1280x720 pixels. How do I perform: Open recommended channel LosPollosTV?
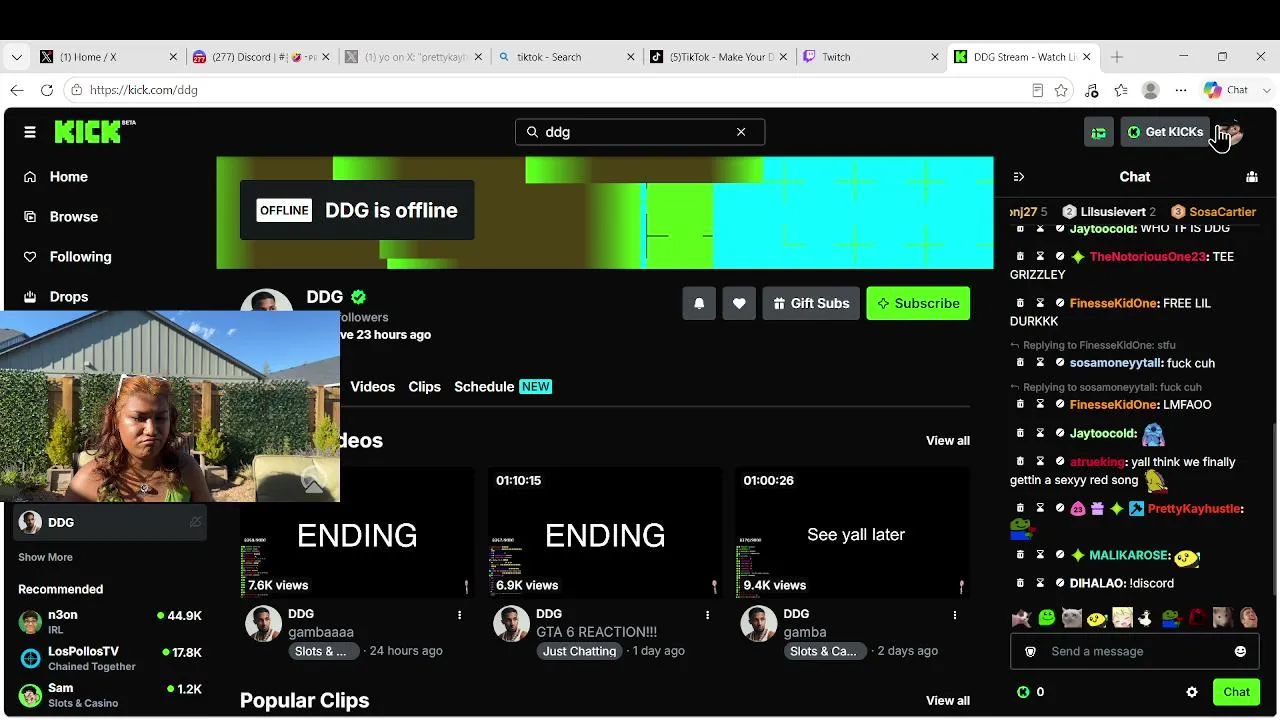point(110,659)
